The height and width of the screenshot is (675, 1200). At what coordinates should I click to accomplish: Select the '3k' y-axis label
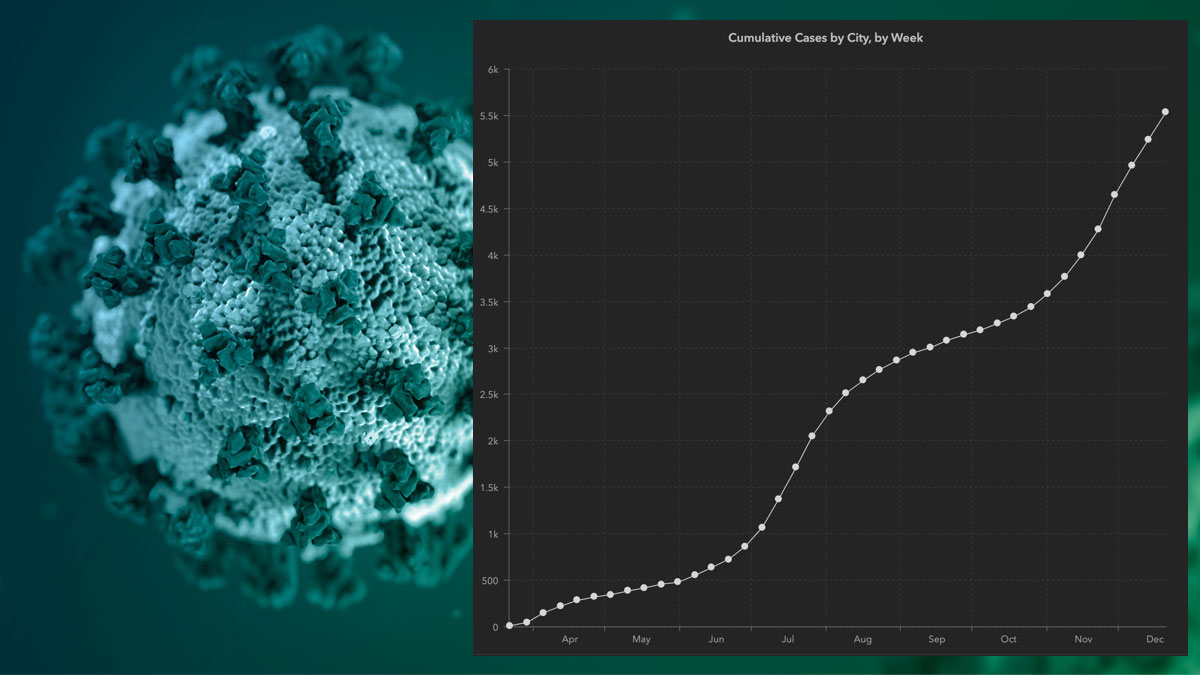point(492,349)
